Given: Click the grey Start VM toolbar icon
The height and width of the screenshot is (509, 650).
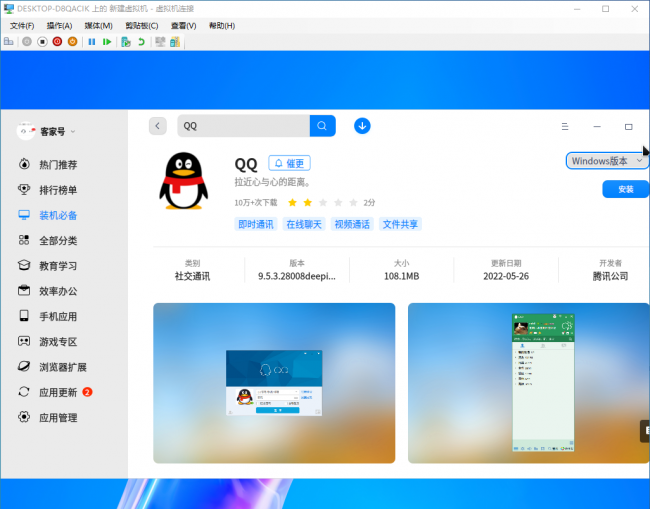Looking at the screenshot, I should click(x=27, y=41).
